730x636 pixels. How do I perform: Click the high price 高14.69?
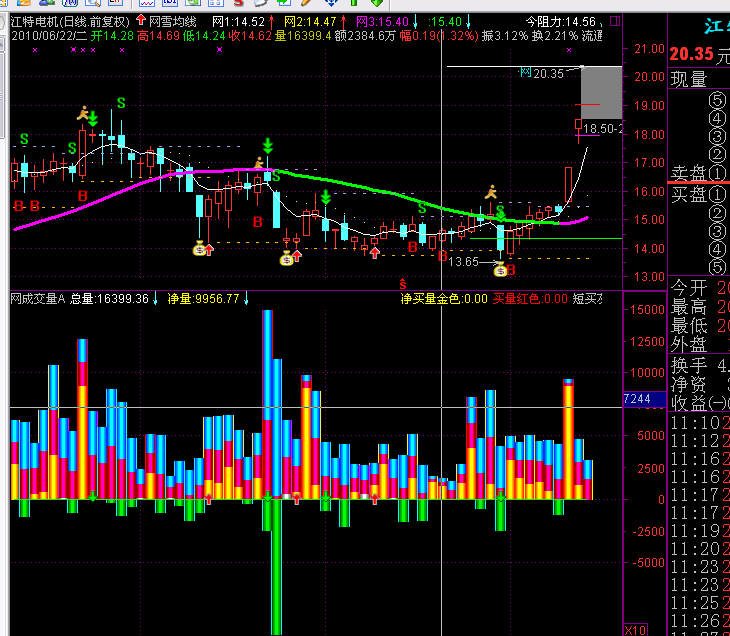tap(158, 36)
